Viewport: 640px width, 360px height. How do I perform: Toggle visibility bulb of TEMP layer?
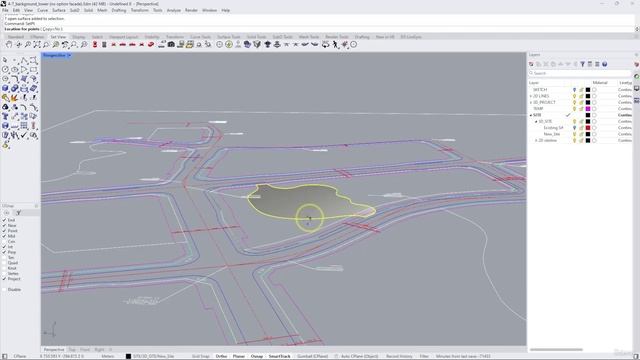(574, 109)
